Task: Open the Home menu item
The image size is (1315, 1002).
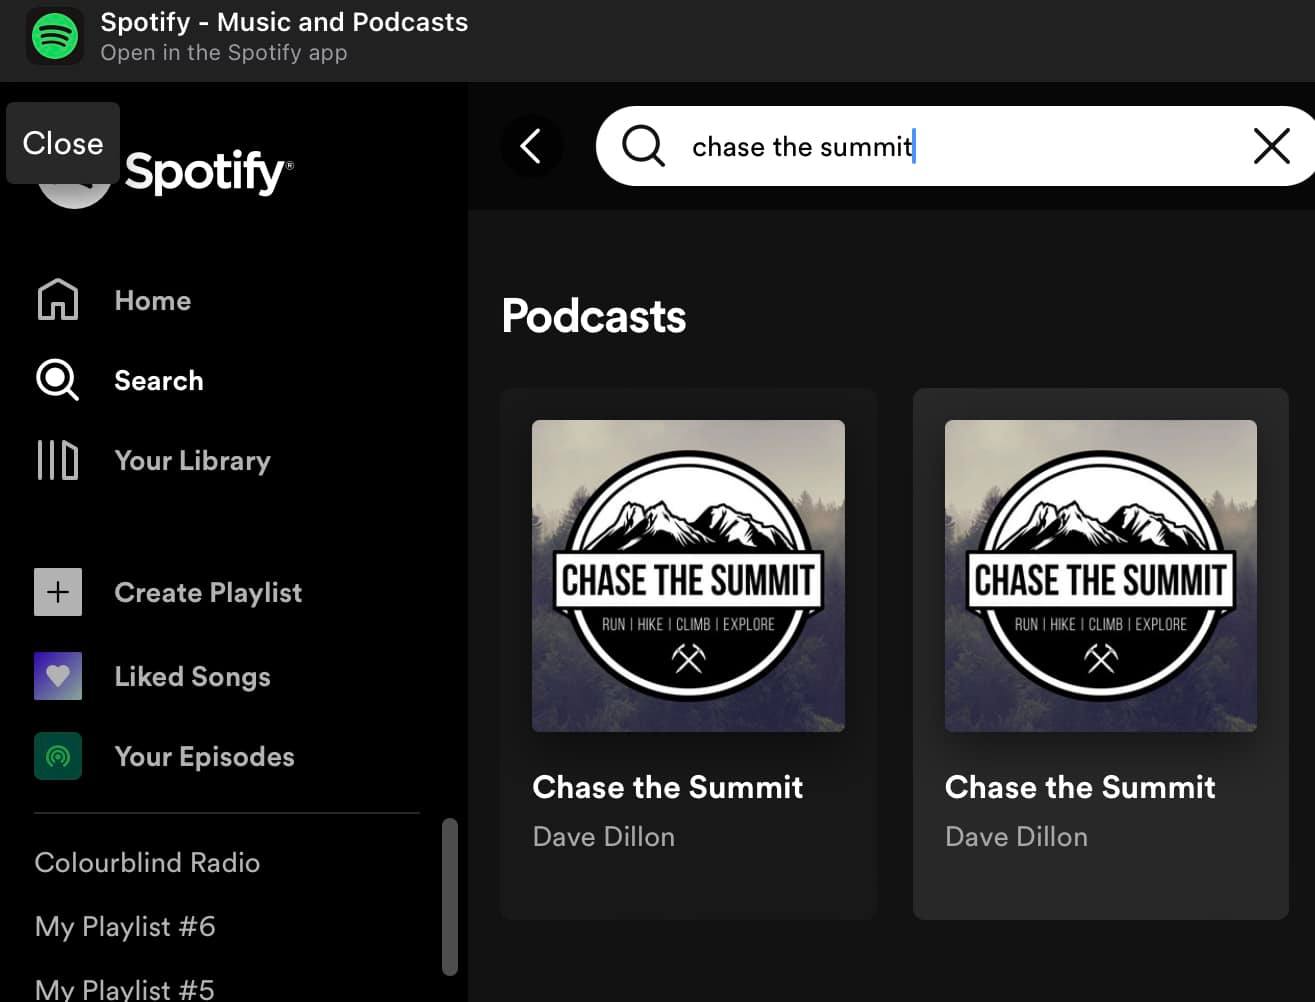Action: [x=153, y=300]
